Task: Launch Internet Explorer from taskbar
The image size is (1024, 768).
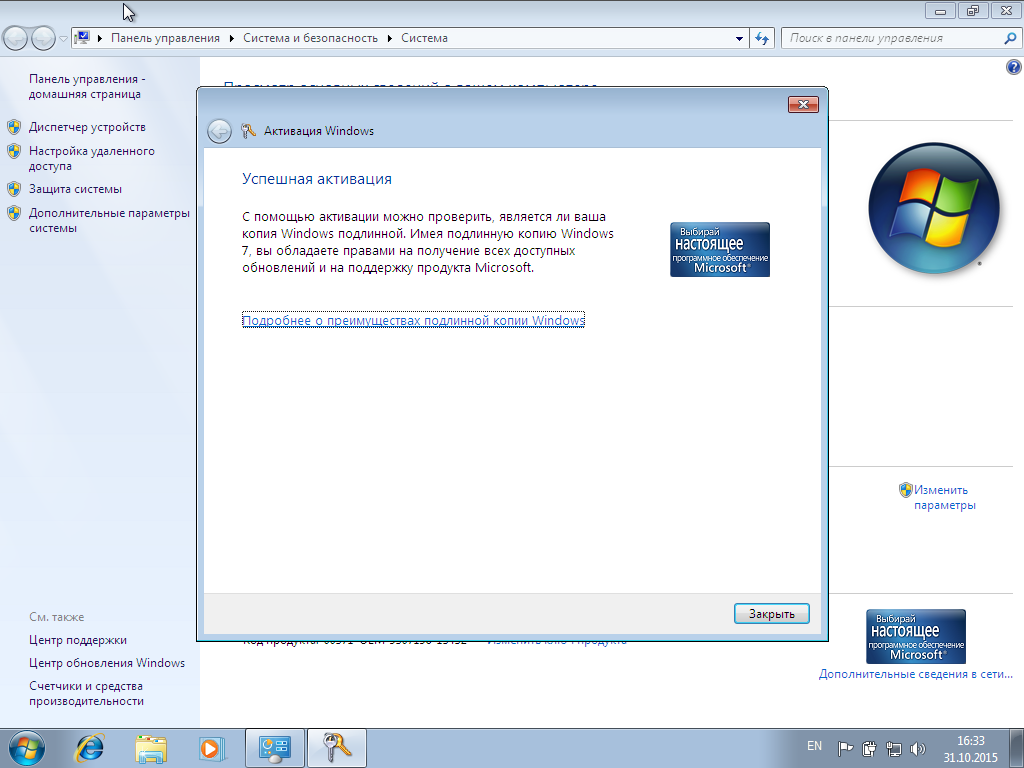Action: click(x=89, y=748)
